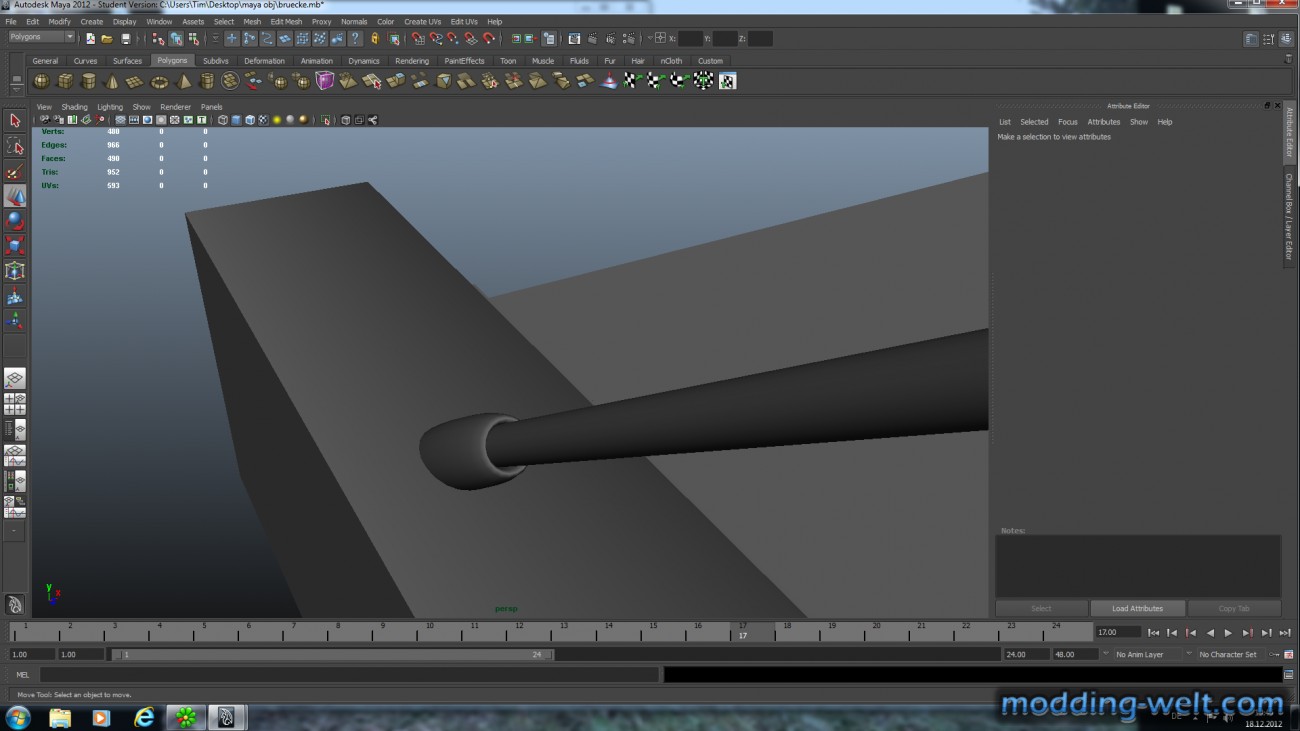Screen dimensions: 1300x731
Task: Click the range slider bar
Action: click(331, 655)
